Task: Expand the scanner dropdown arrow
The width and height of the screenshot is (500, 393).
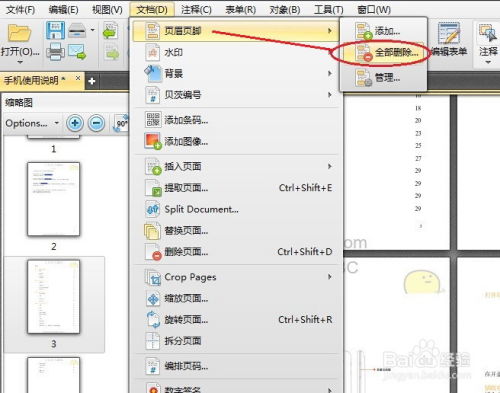Action: coord(93,30)
